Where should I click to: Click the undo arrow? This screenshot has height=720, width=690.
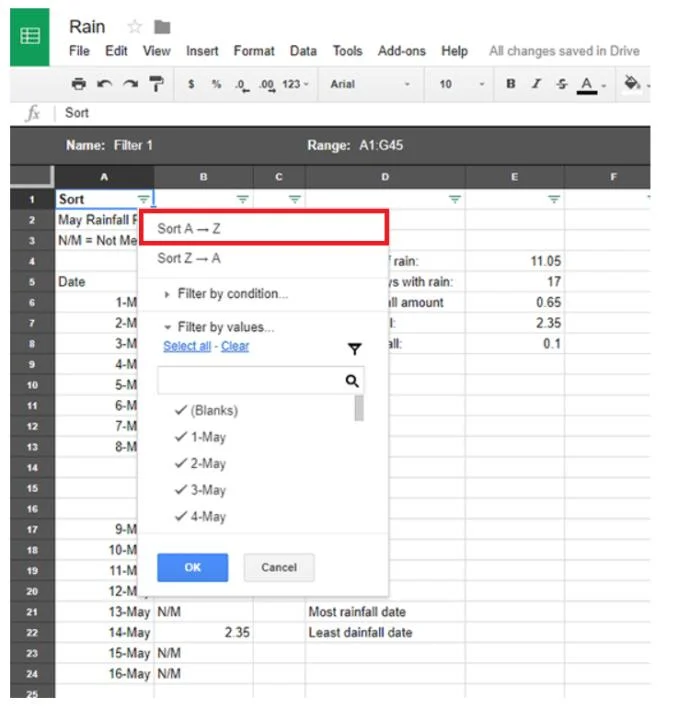[105, 84]
